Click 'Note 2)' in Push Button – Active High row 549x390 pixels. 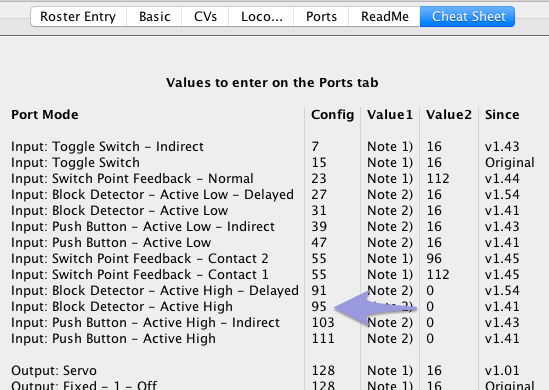(390, 339)
